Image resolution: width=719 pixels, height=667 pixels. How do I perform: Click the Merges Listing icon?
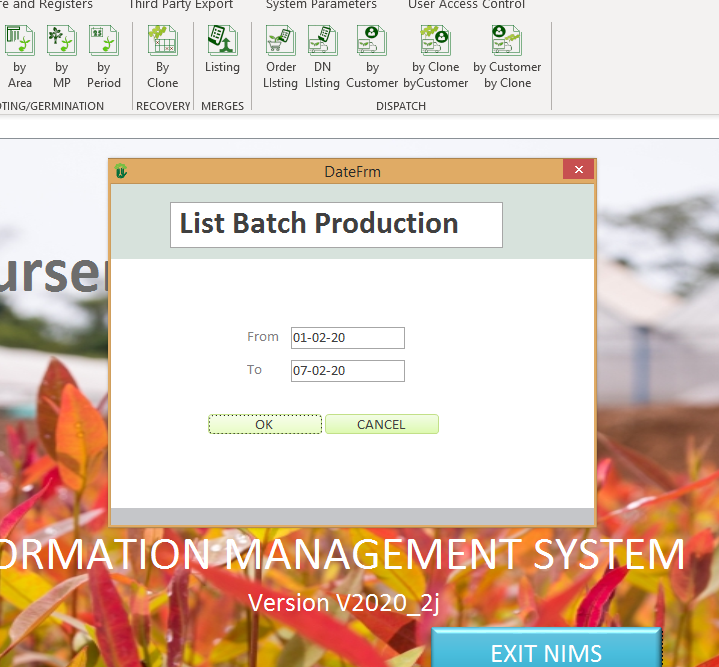pos(222,50)
